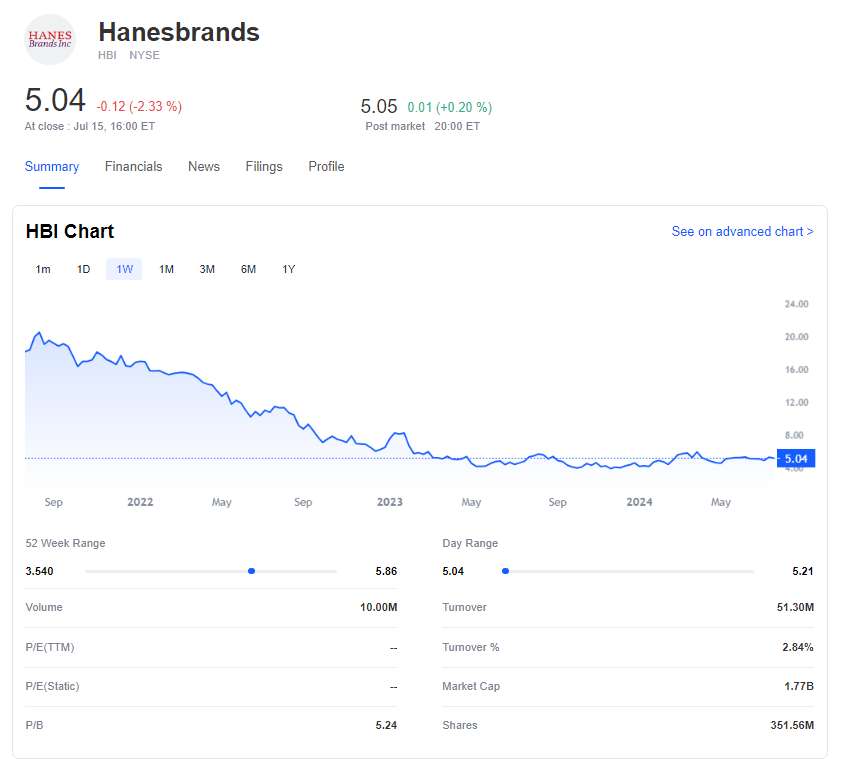The width and height of the screenshot is (841, 766).
Task: Go to the News tab
Action: click(x=203, y=167)
